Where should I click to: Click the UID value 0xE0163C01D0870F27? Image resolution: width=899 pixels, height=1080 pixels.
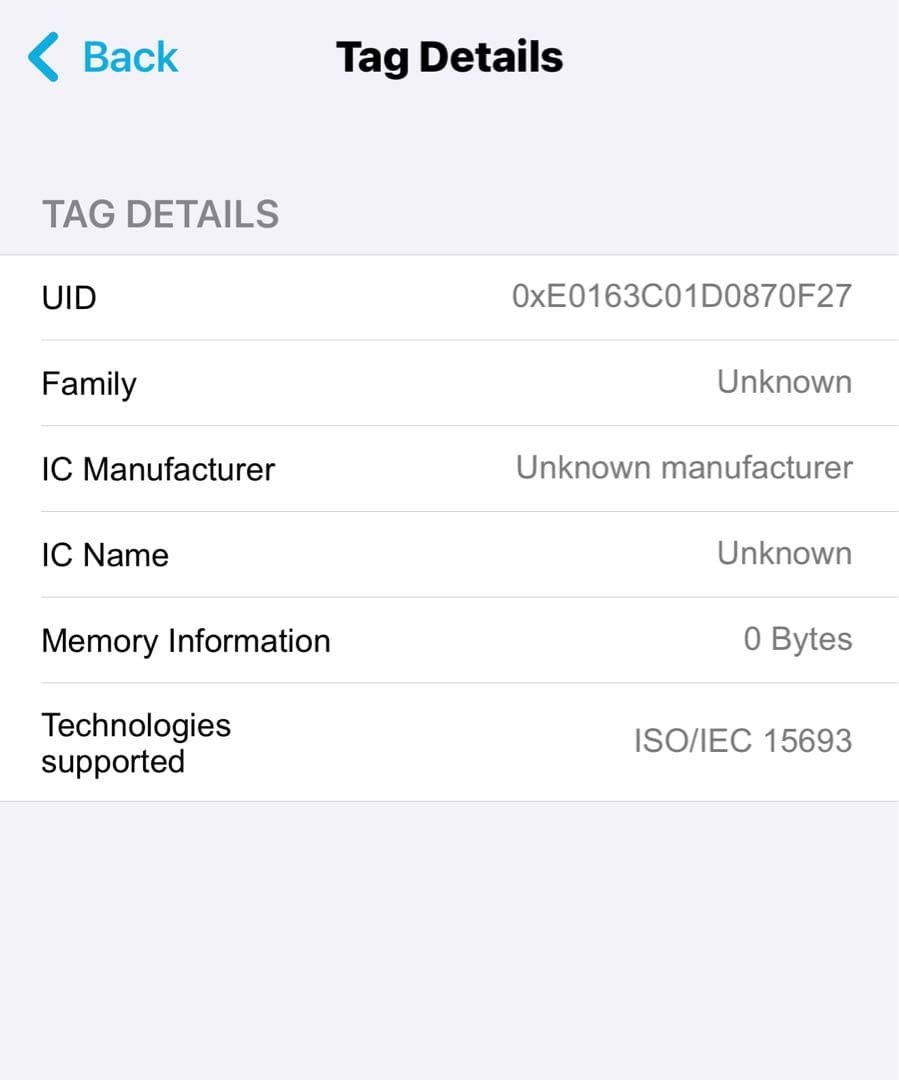coord(682,297)
